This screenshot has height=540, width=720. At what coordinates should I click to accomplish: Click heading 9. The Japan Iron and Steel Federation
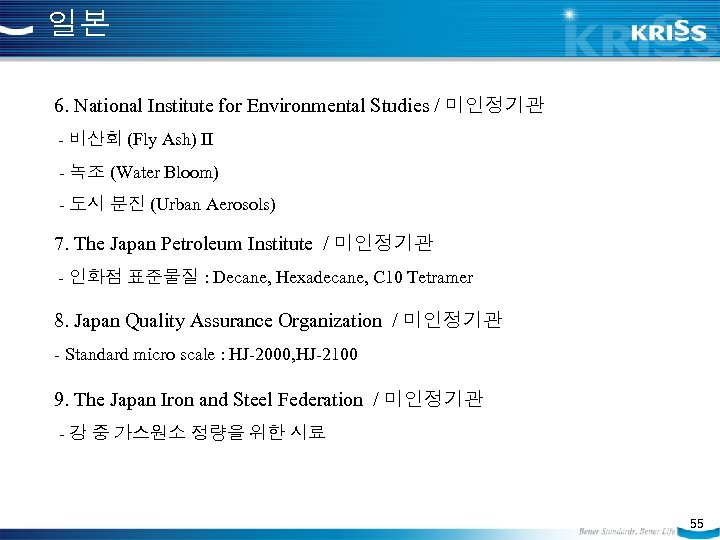pos(269,399)
